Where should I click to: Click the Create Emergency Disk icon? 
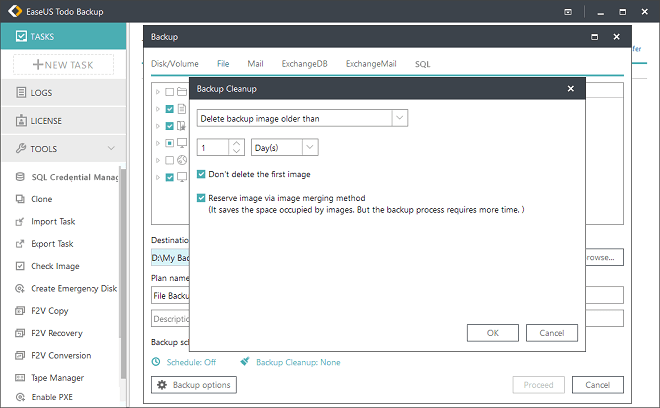click(20, 288)
